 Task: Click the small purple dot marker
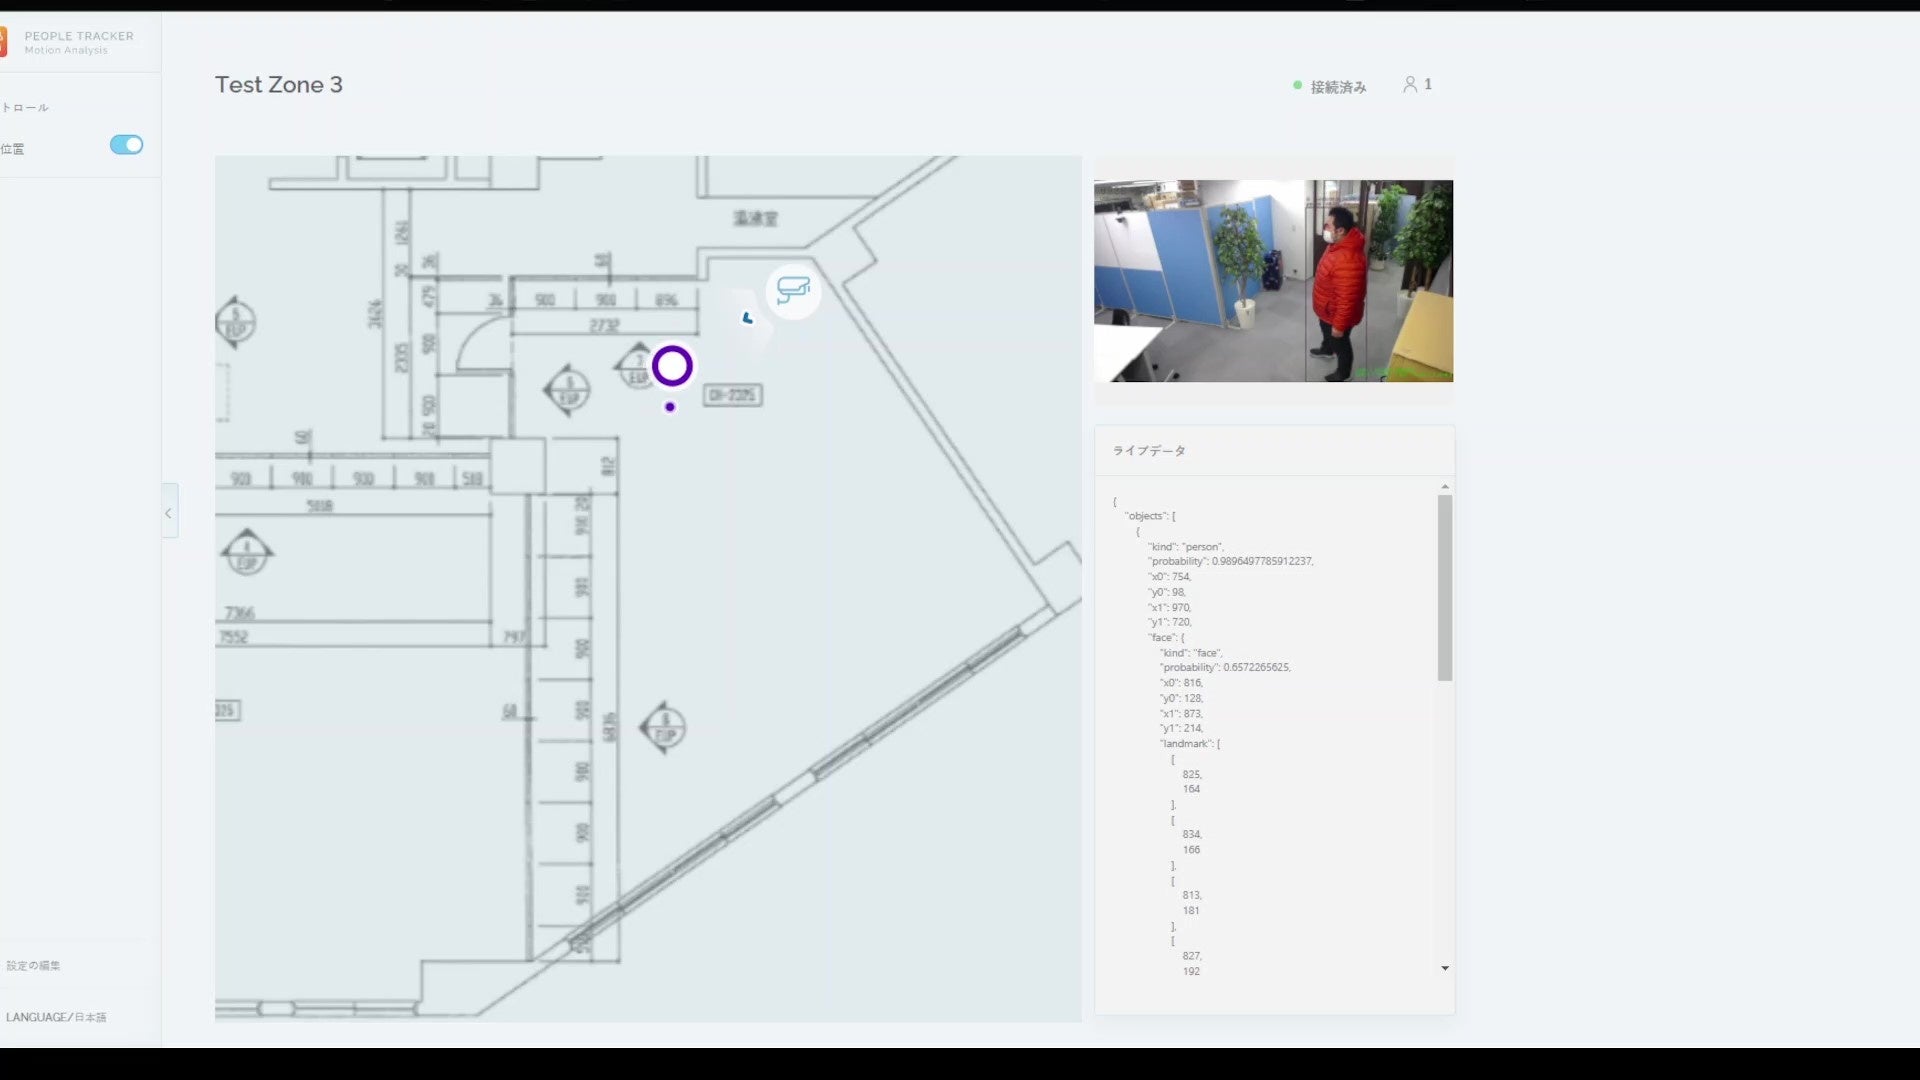tap(670, 407)
